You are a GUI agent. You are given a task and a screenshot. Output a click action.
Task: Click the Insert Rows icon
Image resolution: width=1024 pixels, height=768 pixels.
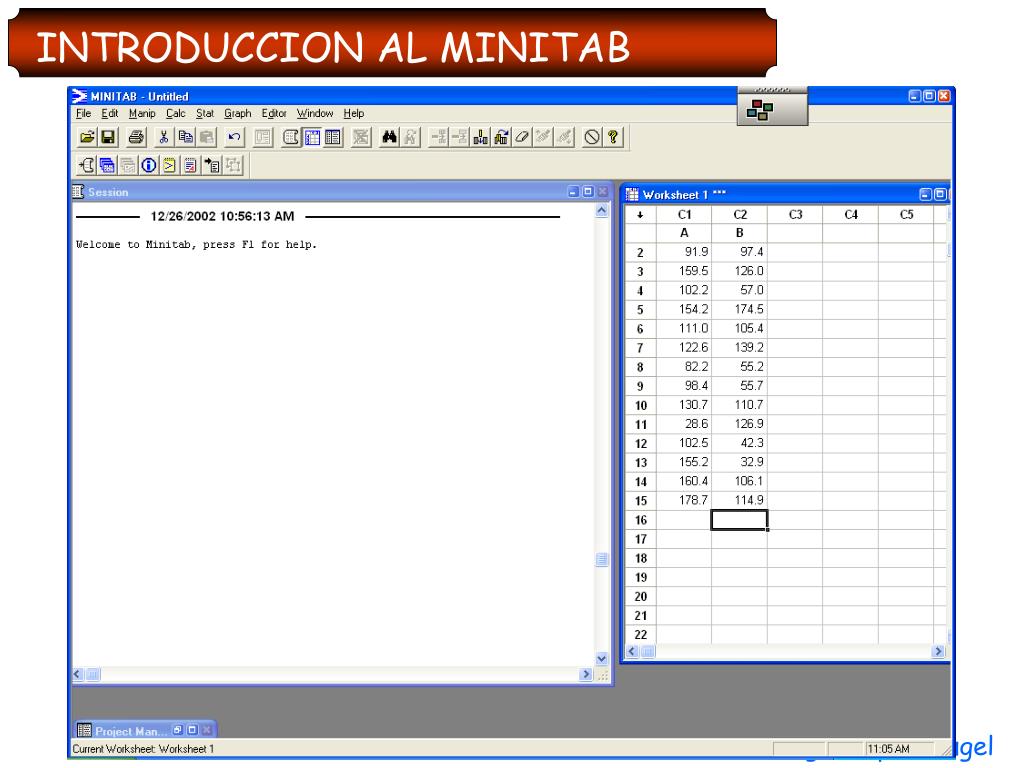pyautogui.click(x=460, y=137)
